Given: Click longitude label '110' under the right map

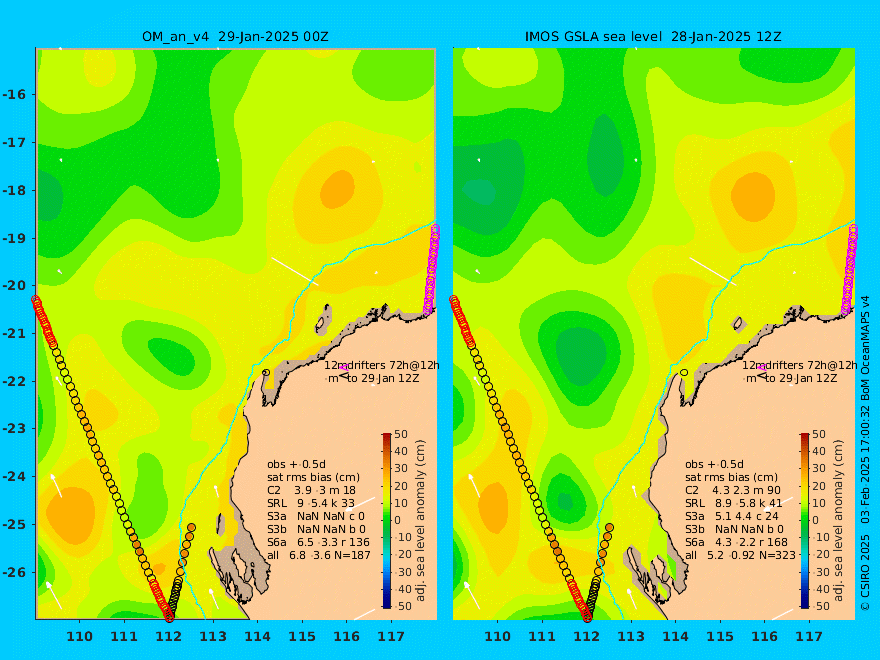Looking at the screenshot, I should (497, 636).
